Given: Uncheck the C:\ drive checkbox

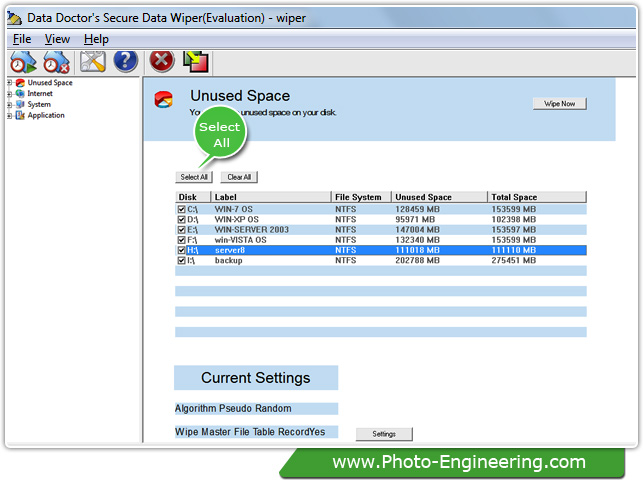Looking at the screenshot, I should [182, 209].
